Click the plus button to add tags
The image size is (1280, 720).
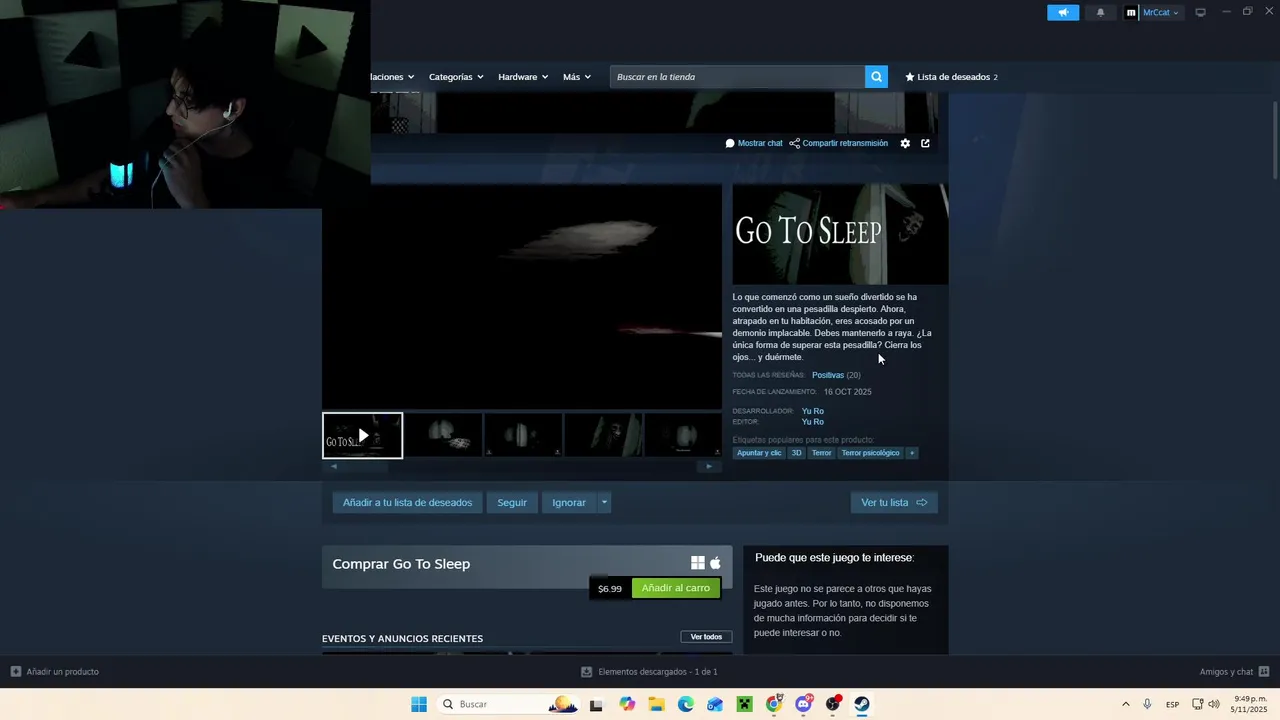point(912,453)
